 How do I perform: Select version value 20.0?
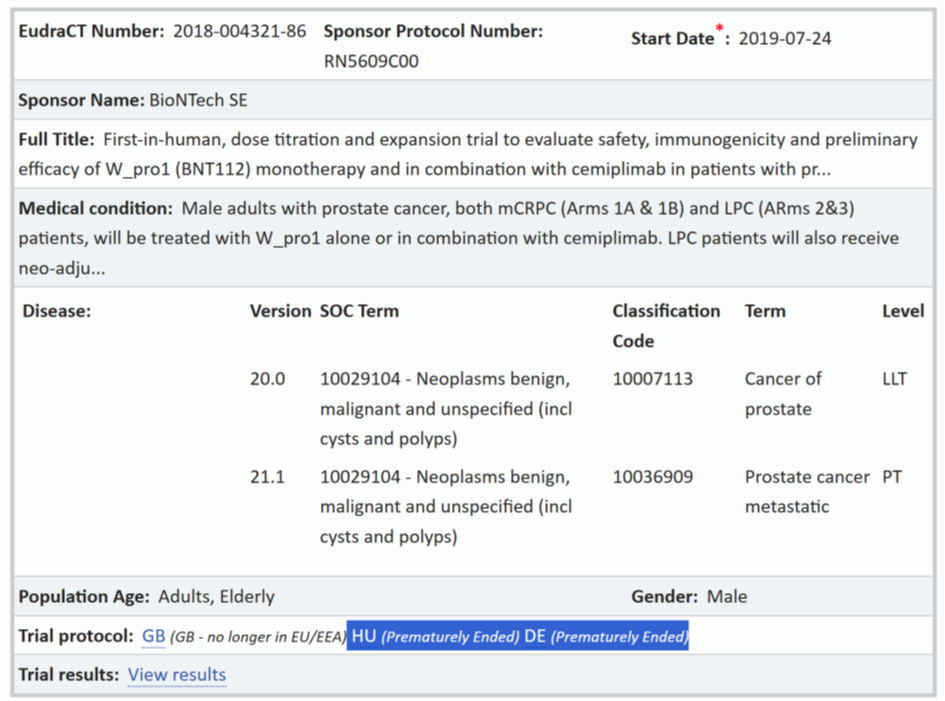(268, 379)
